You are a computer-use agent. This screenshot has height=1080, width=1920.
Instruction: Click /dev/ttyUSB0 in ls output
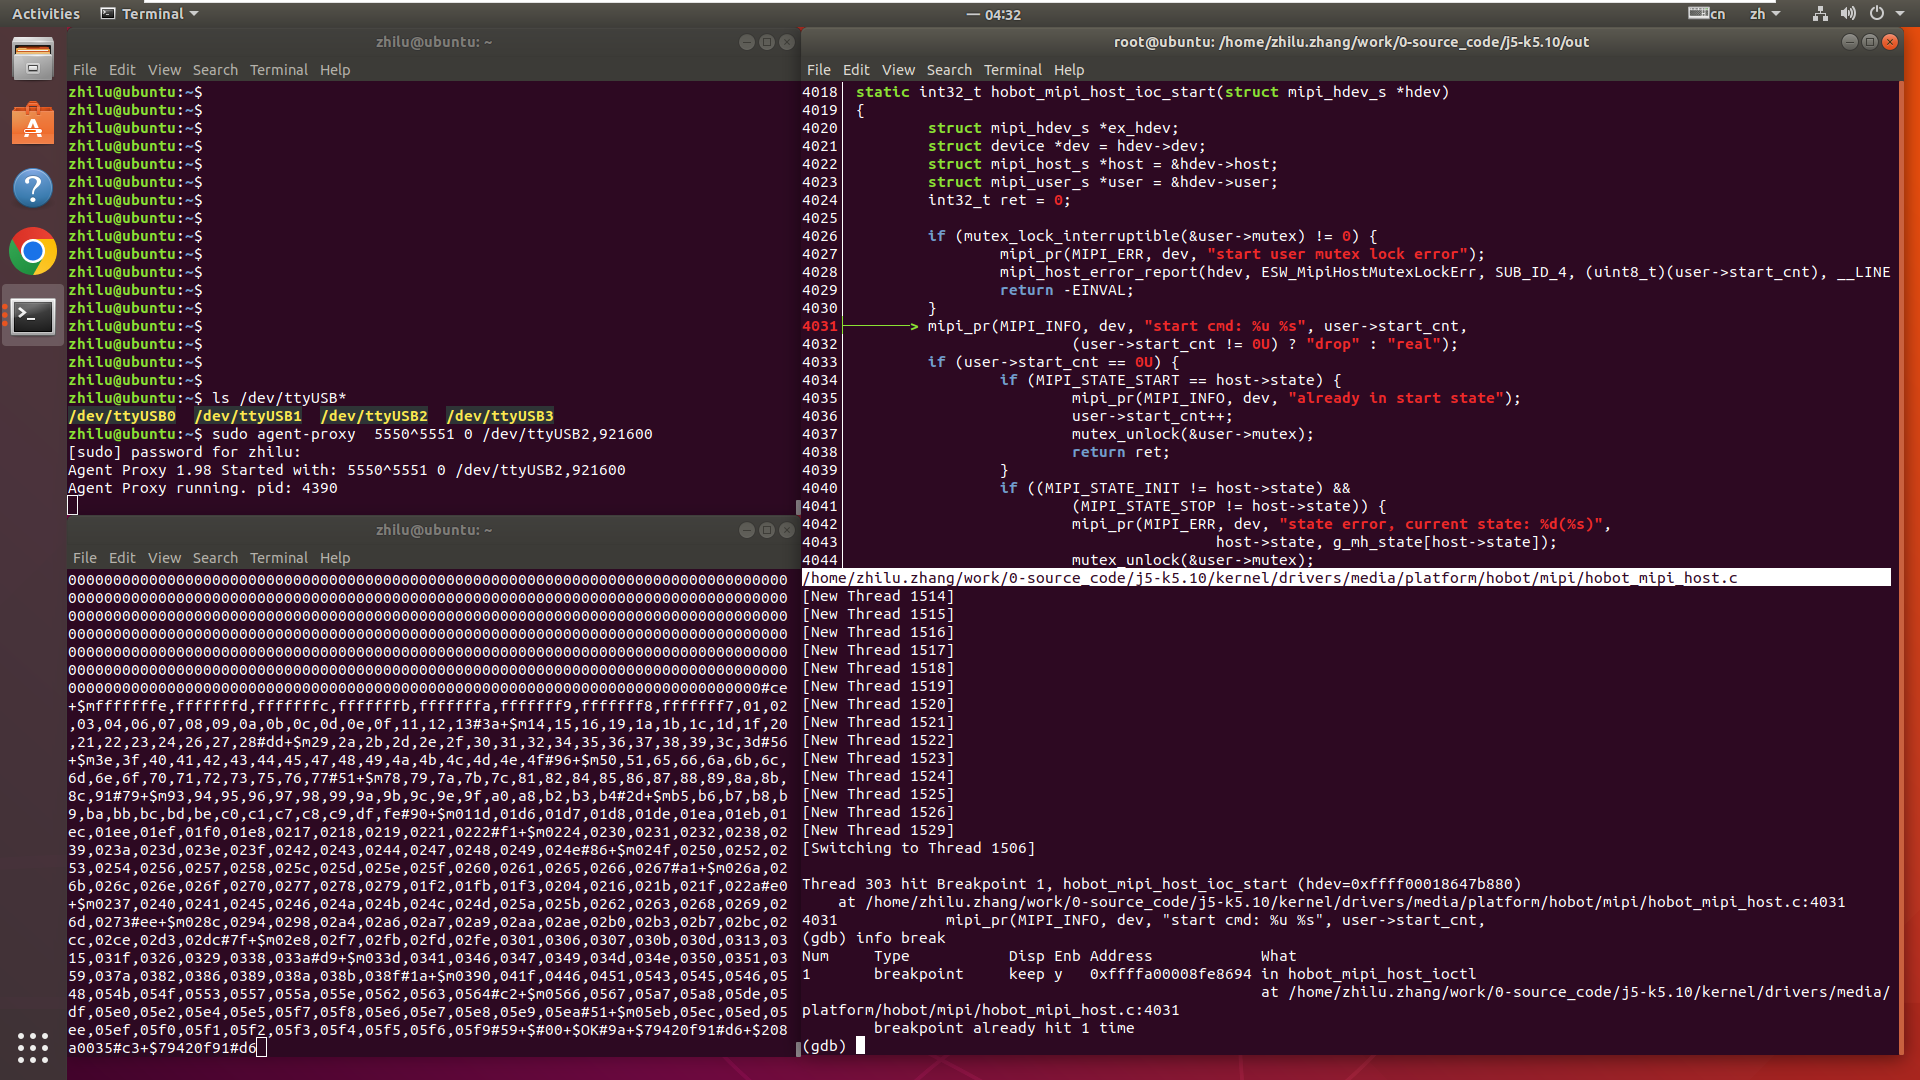coord(122,416)
